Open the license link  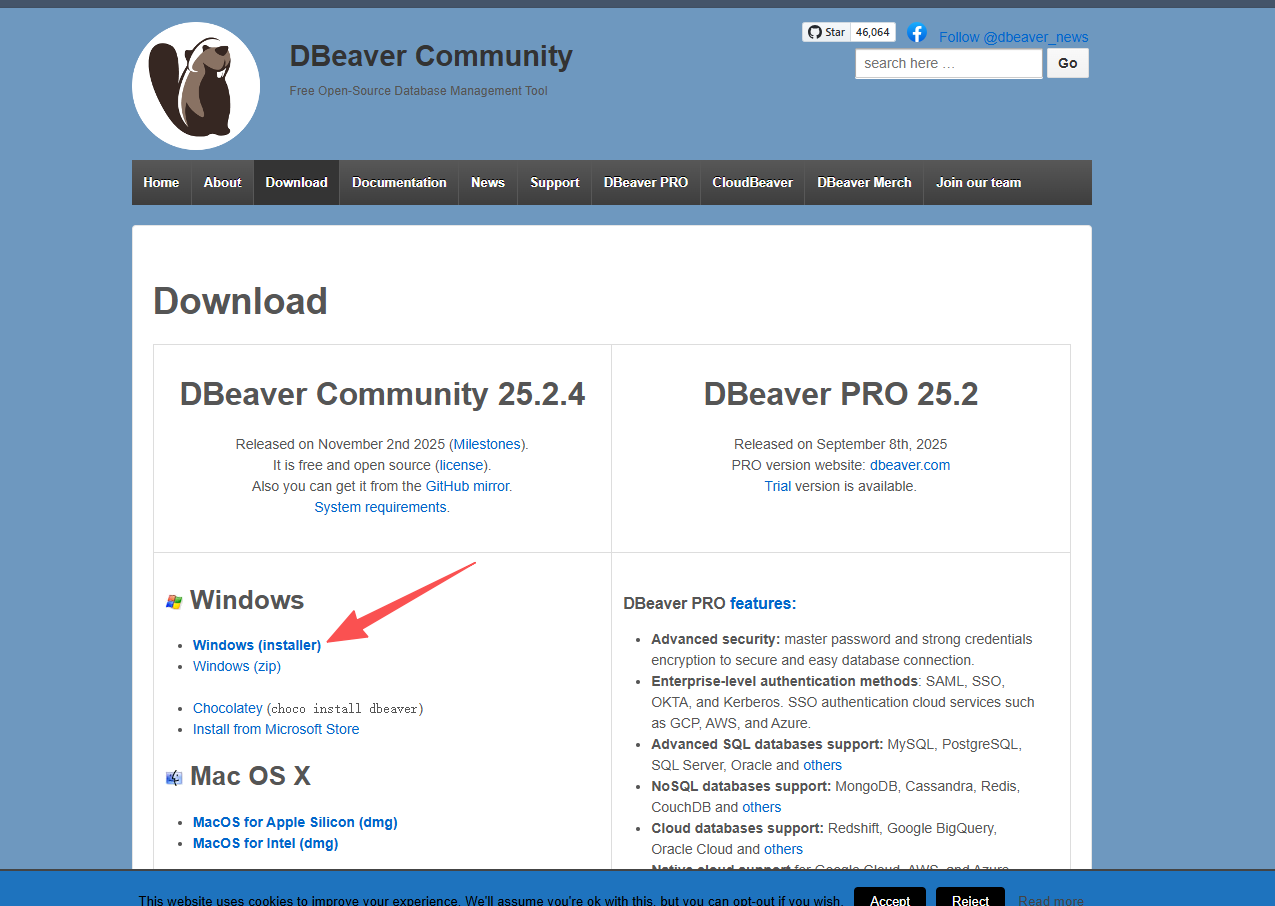tap(462, 465)
